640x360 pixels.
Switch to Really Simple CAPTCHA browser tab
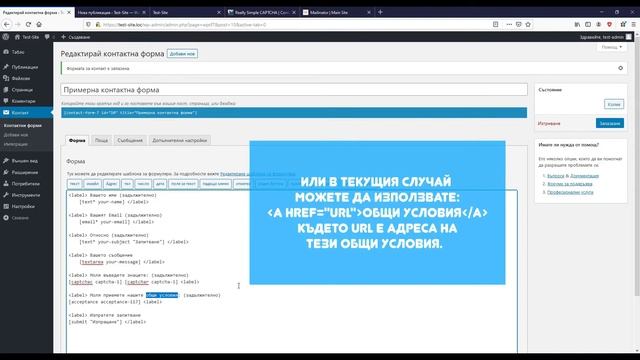[x=262, y=12]
